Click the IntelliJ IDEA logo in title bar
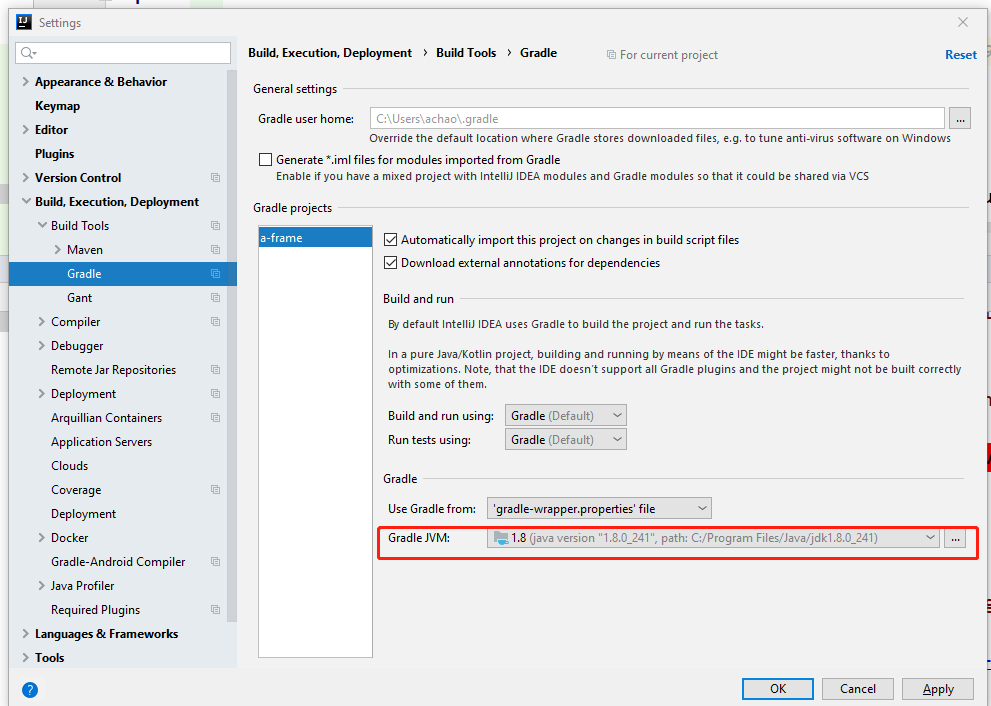The width and height of the screenshot is (991, 706). 24,22
